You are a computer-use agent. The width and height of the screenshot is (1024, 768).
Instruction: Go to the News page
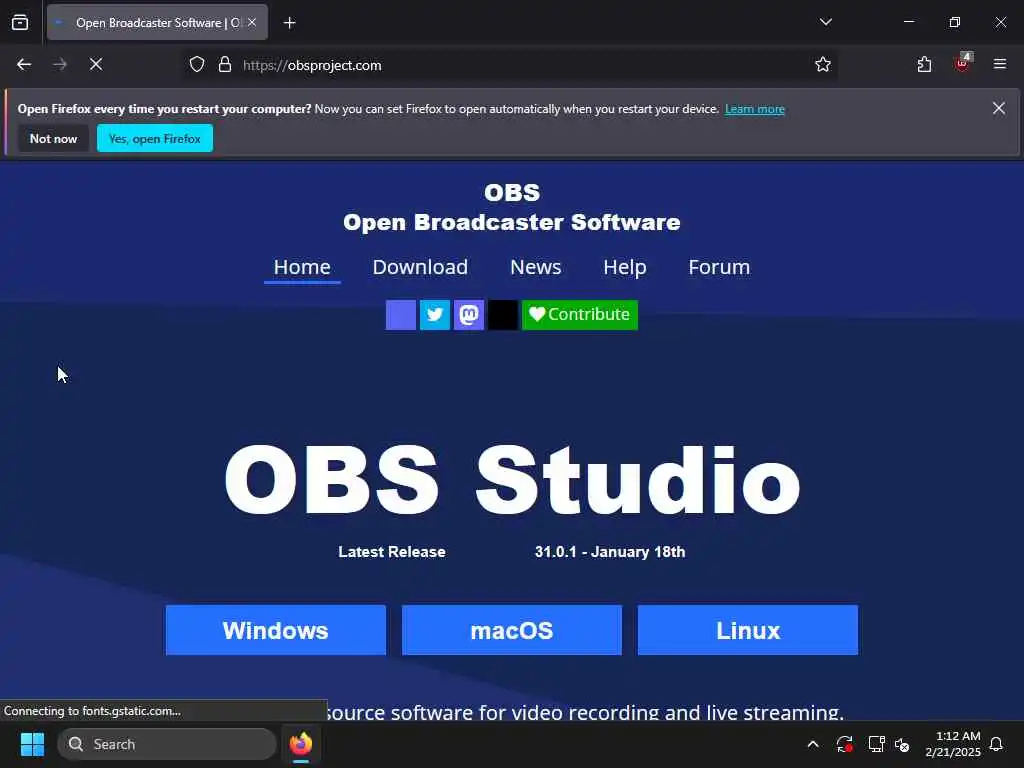(x=536, y=267)
